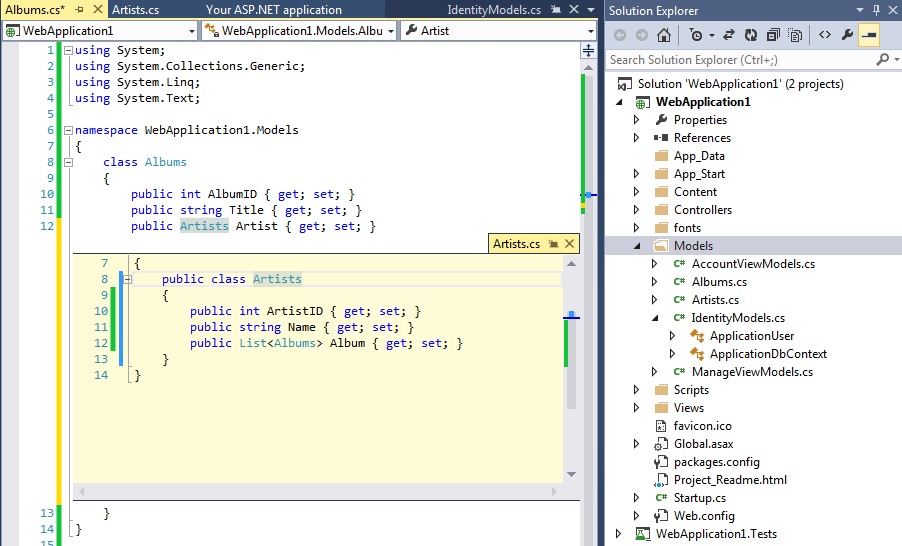Collapse the Albums class outline at line 8
902x546 pixels.
(68, 162)
